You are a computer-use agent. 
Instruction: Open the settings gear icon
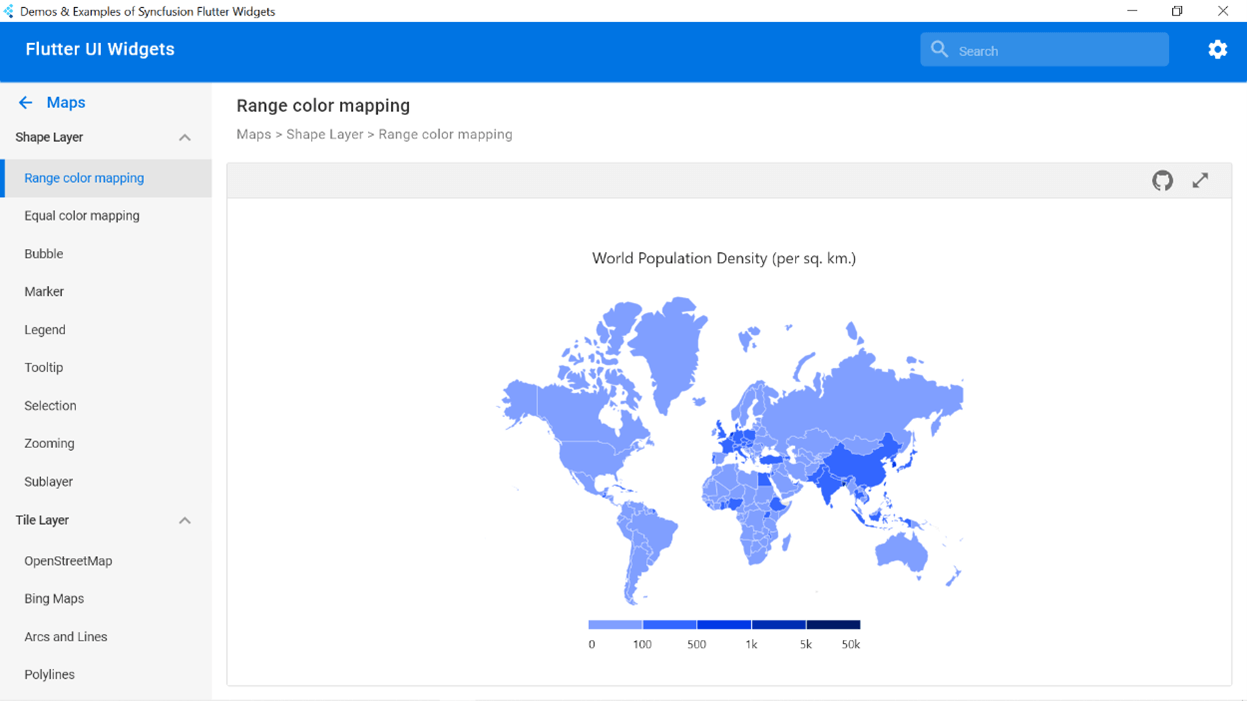[1217, 50]
